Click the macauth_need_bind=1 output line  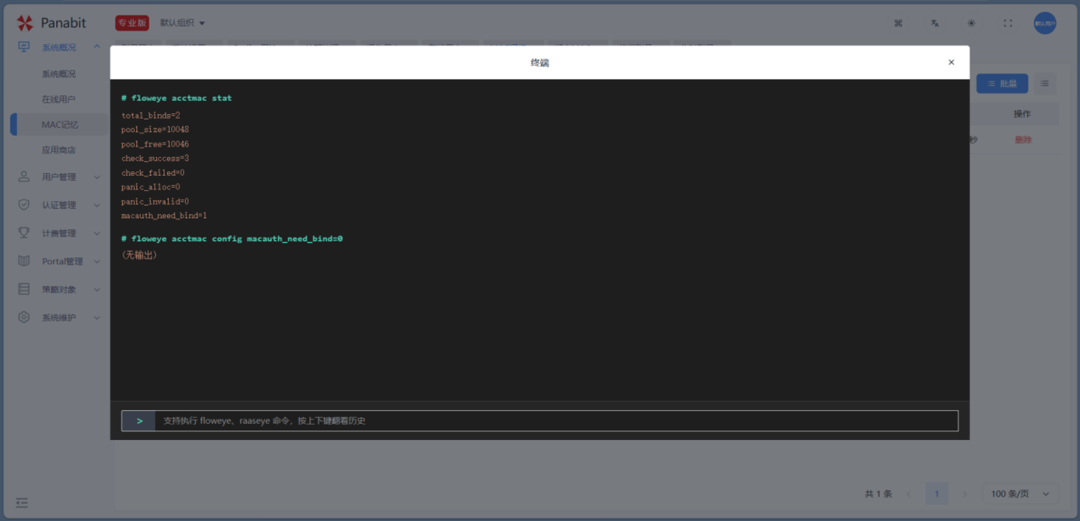(164, 216)
